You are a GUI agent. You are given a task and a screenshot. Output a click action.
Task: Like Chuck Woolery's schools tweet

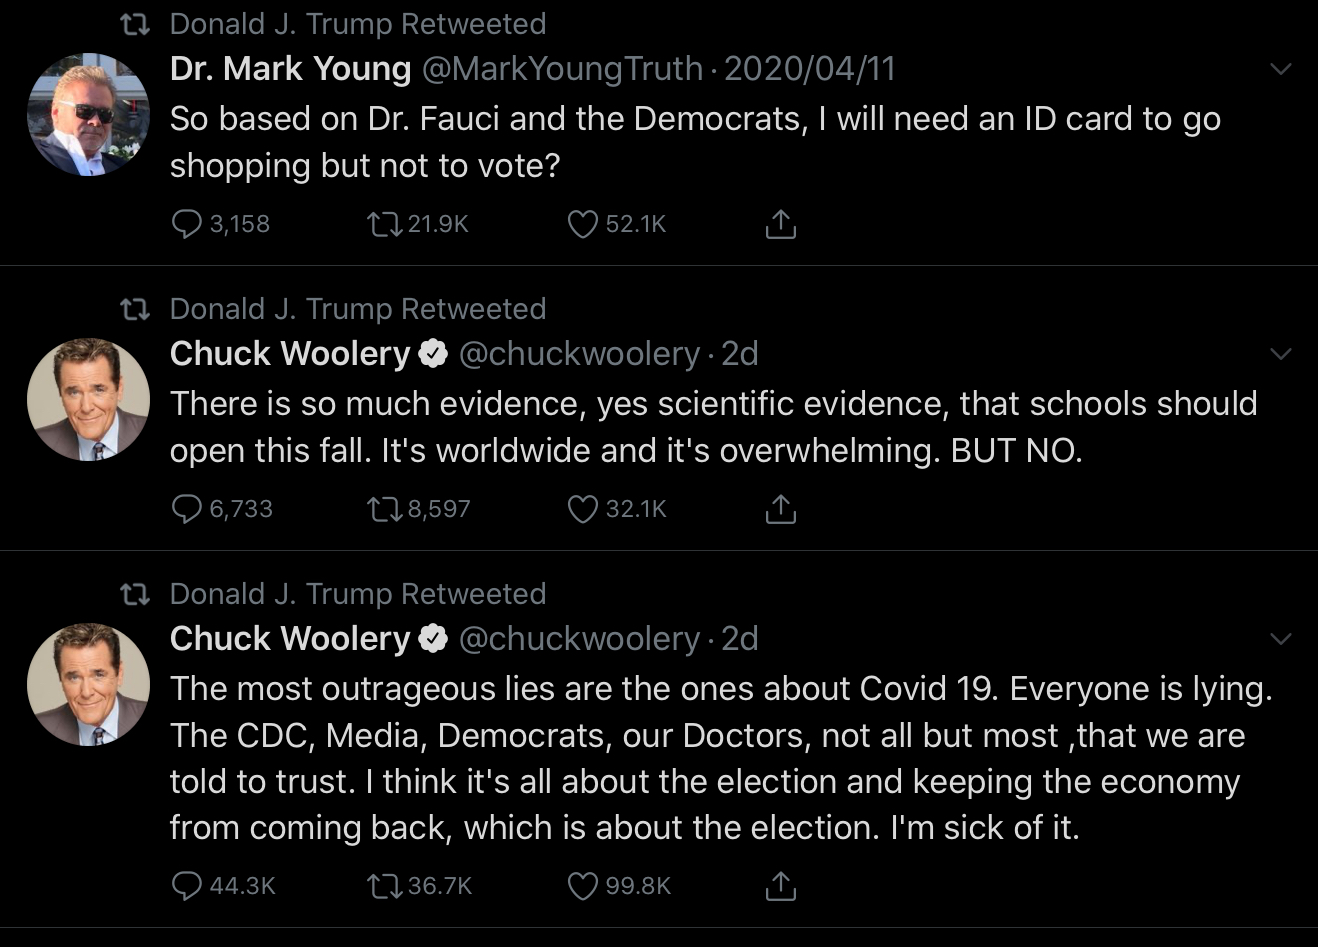coord(582,509)
